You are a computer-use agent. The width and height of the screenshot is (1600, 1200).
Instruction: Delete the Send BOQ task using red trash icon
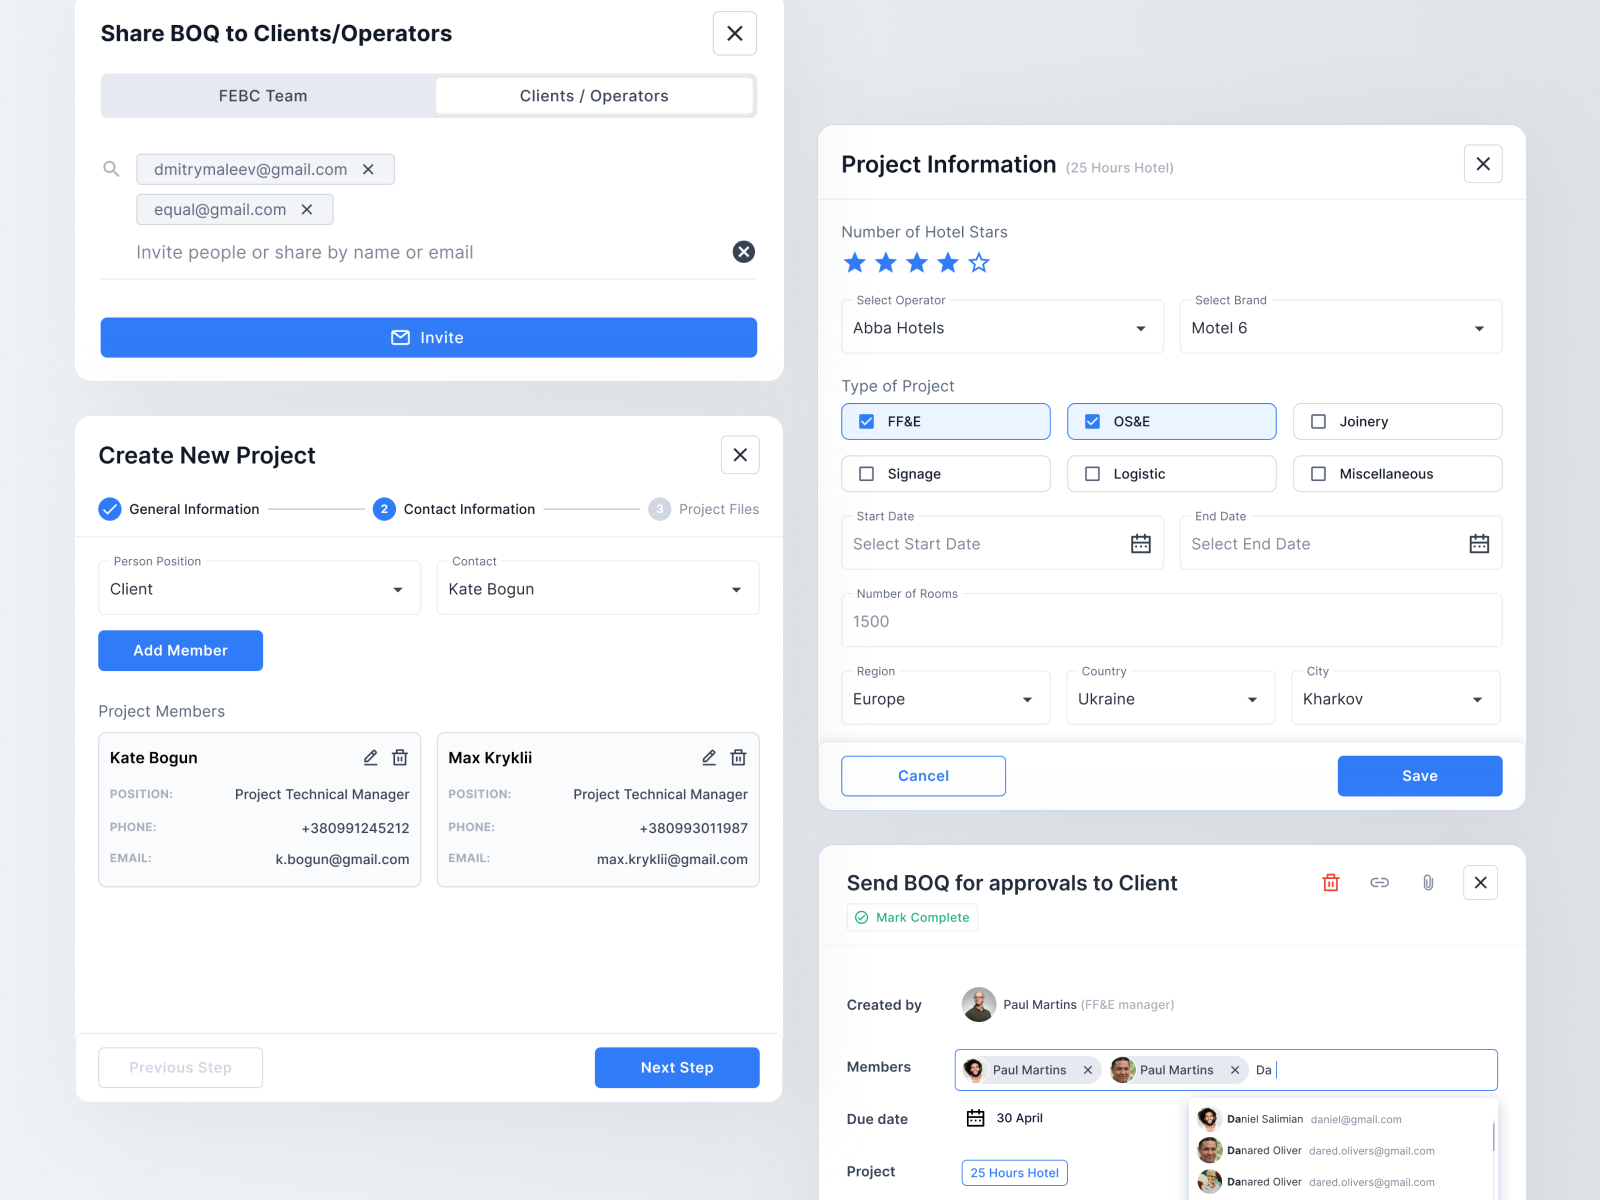[x=1330, y=882]
